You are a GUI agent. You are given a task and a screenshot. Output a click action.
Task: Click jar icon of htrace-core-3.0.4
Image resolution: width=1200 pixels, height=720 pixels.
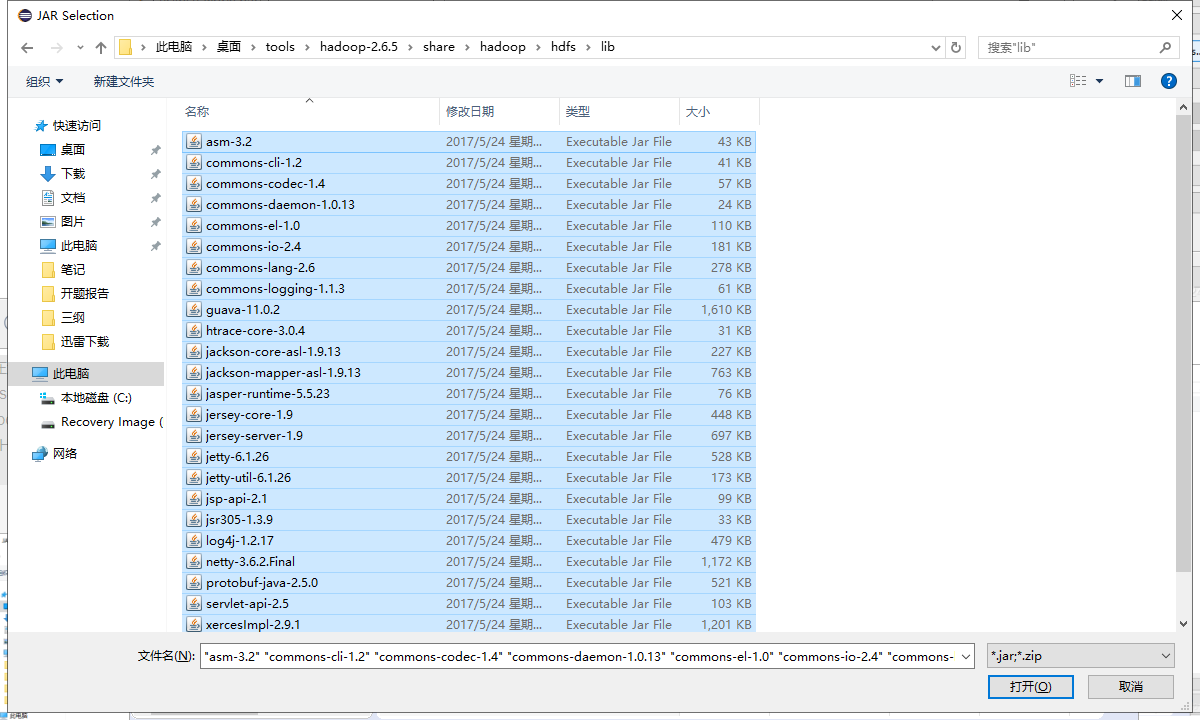coord(194,331)
